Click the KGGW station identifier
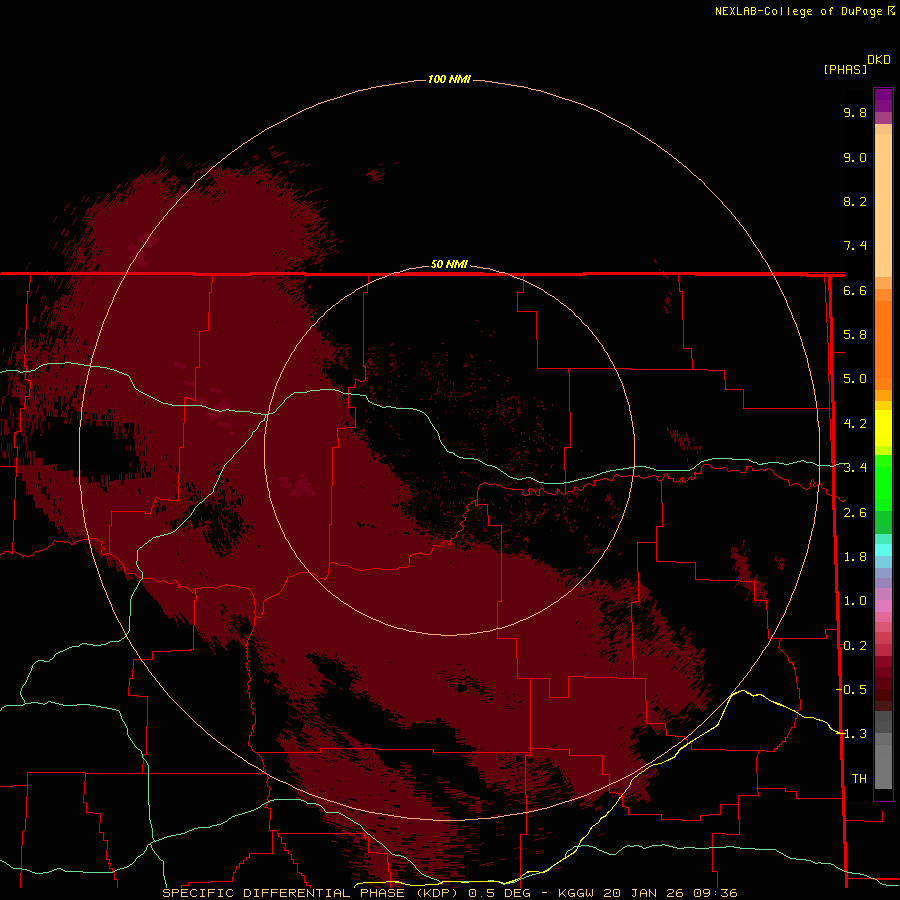This screenshot has width=900, height=900. (x=576, y=893)
